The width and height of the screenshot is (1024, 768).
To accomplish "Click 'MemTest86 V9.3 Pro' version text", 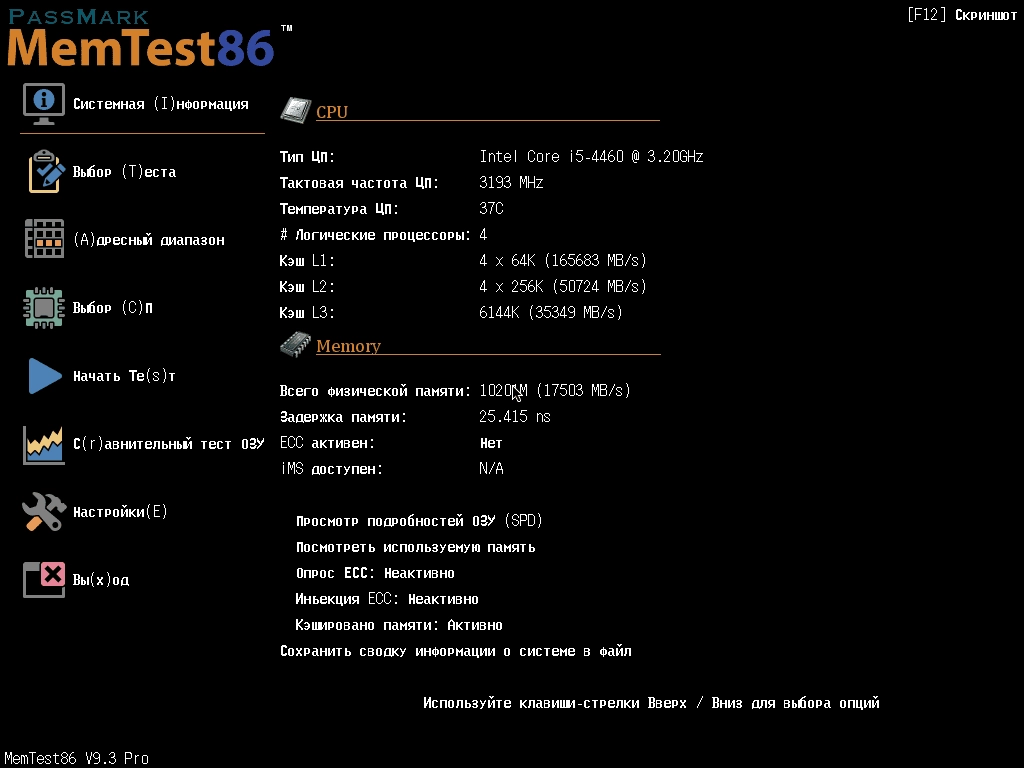I will [76, 758].
